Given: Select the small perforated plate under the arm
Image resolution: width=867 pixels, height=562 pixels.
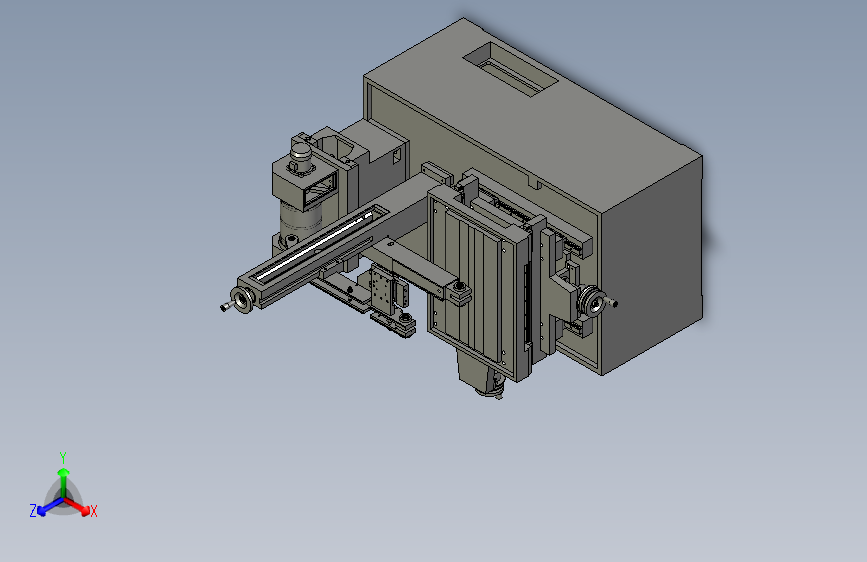Looking at the screenshot, I should [x=381, y=290].
